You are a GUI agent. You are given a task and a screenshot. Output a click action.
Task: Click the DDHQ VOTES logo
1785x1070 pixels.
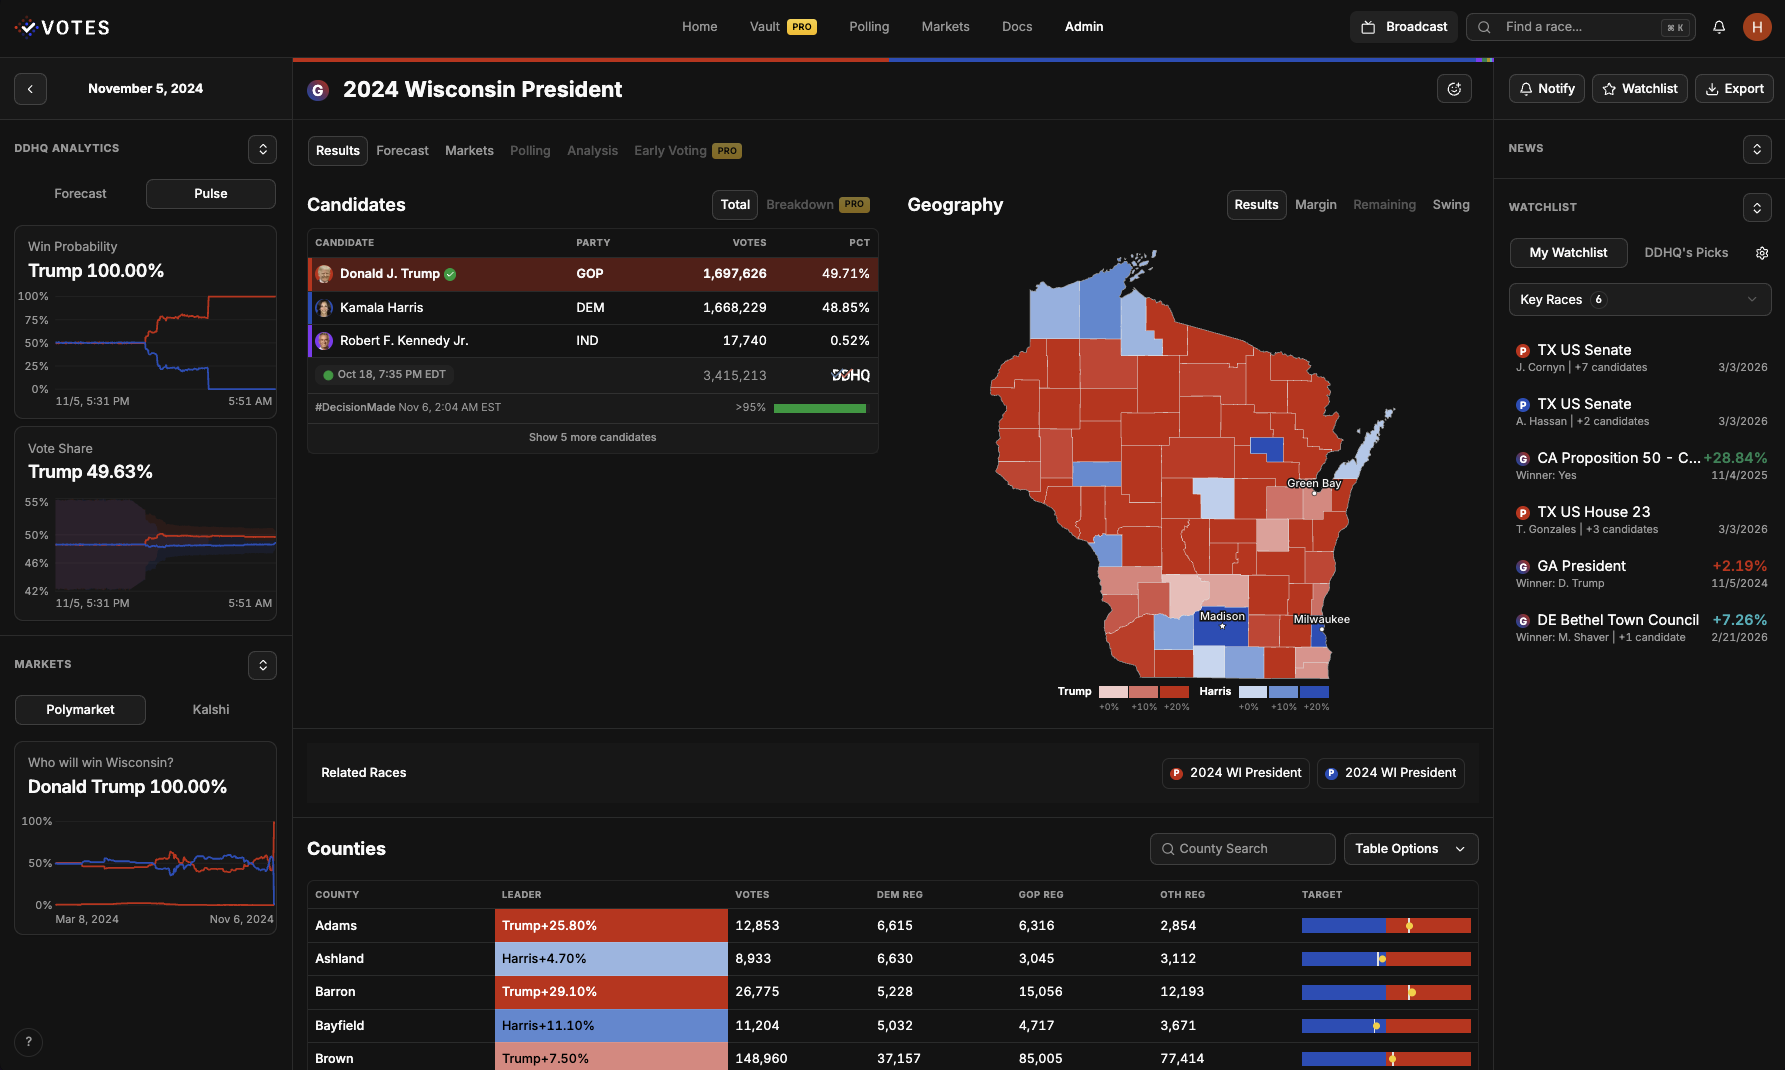62,27
